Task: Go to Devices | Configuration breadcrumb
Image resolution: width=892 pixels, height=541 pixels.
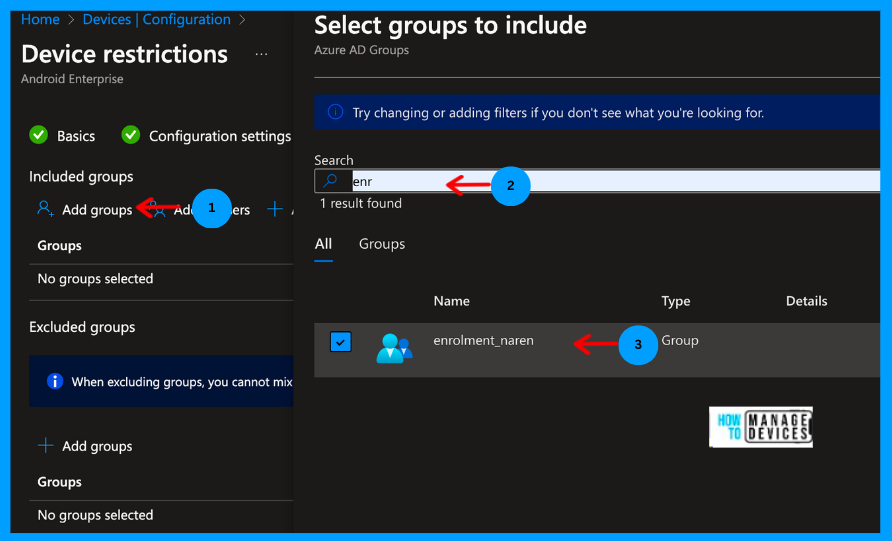Action: pos(156,19)
